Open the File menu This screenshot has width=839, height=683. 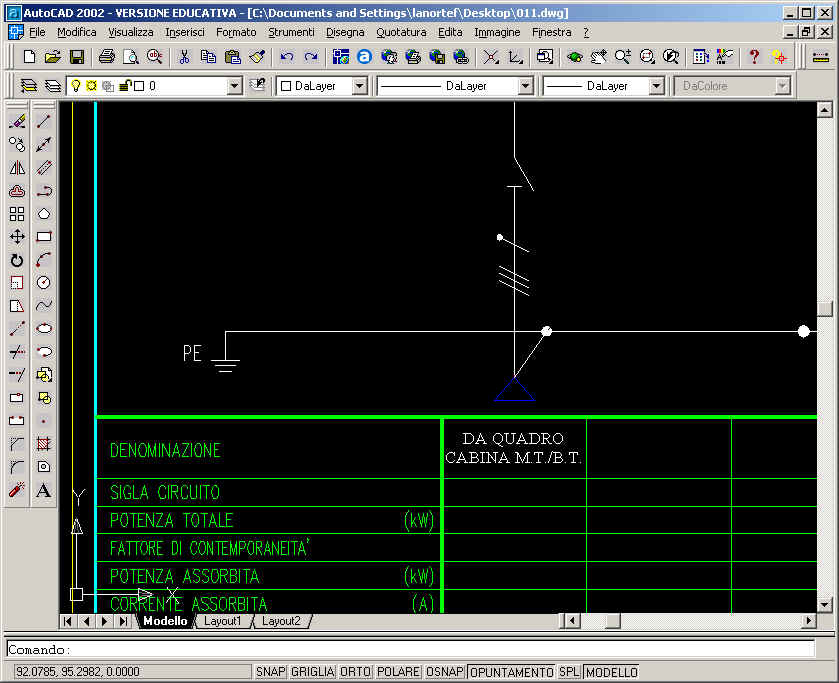pos(37,32)
